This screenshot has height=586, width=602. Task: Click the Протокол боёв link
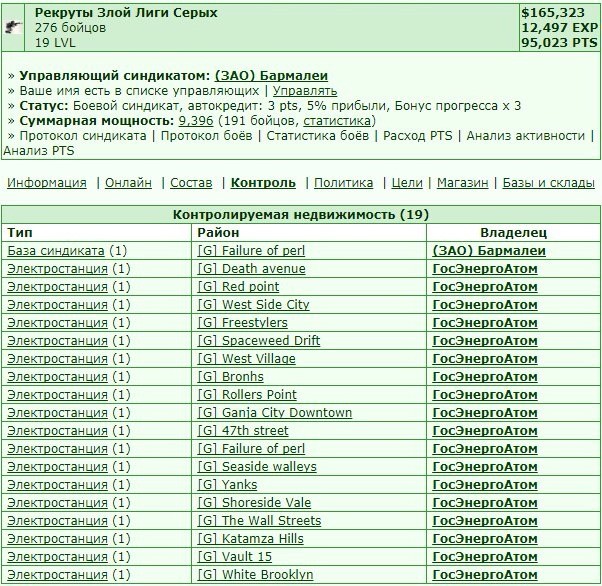[206, 136]
